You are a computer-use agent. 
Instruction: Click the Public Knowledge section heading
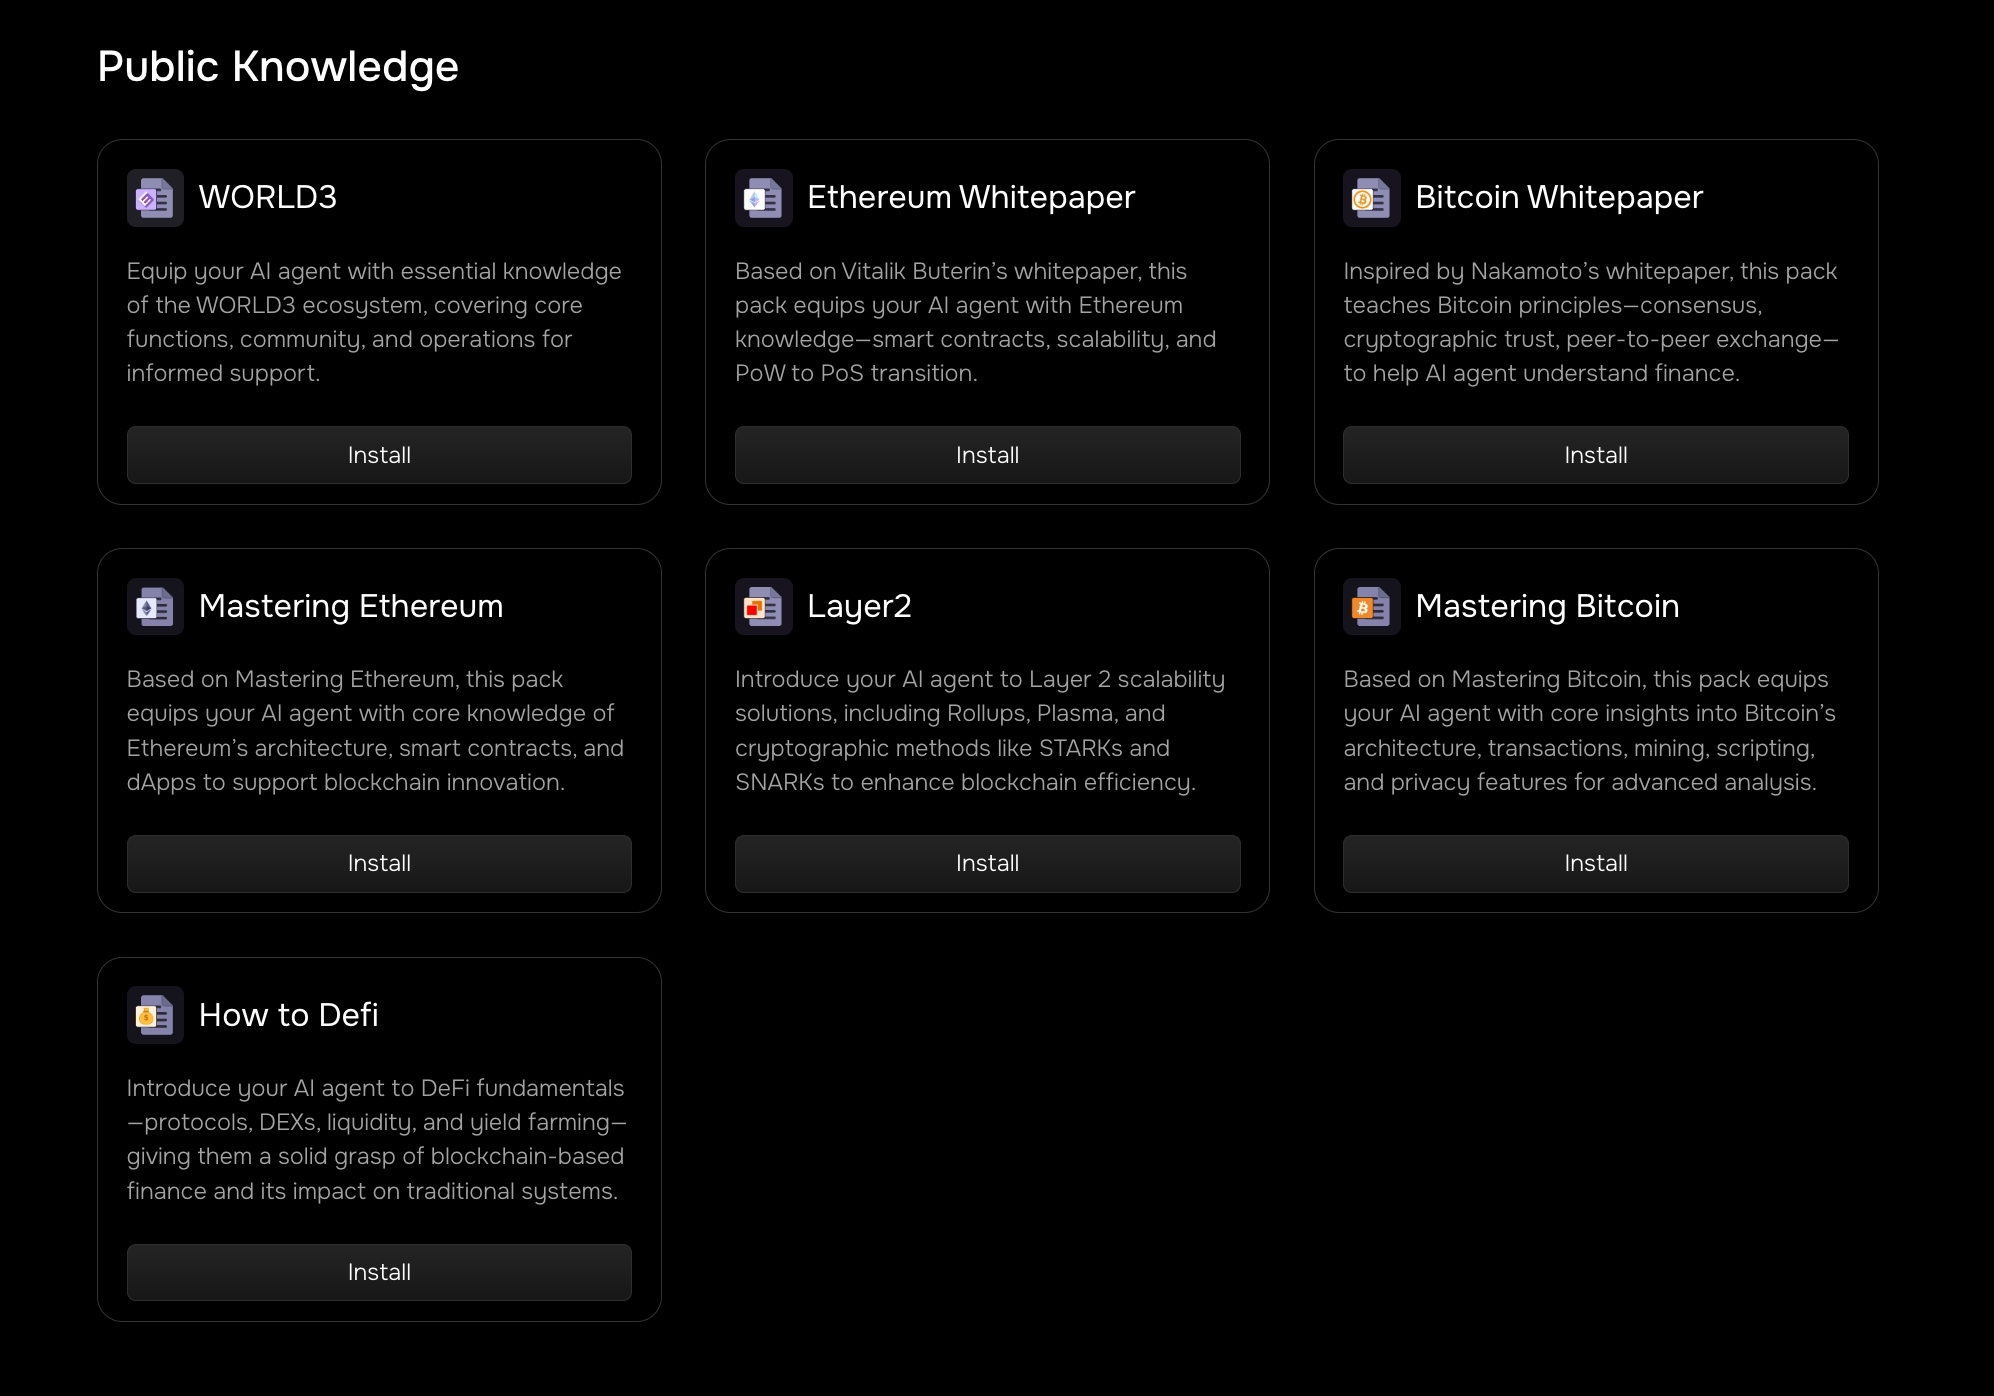pos(278,67)
